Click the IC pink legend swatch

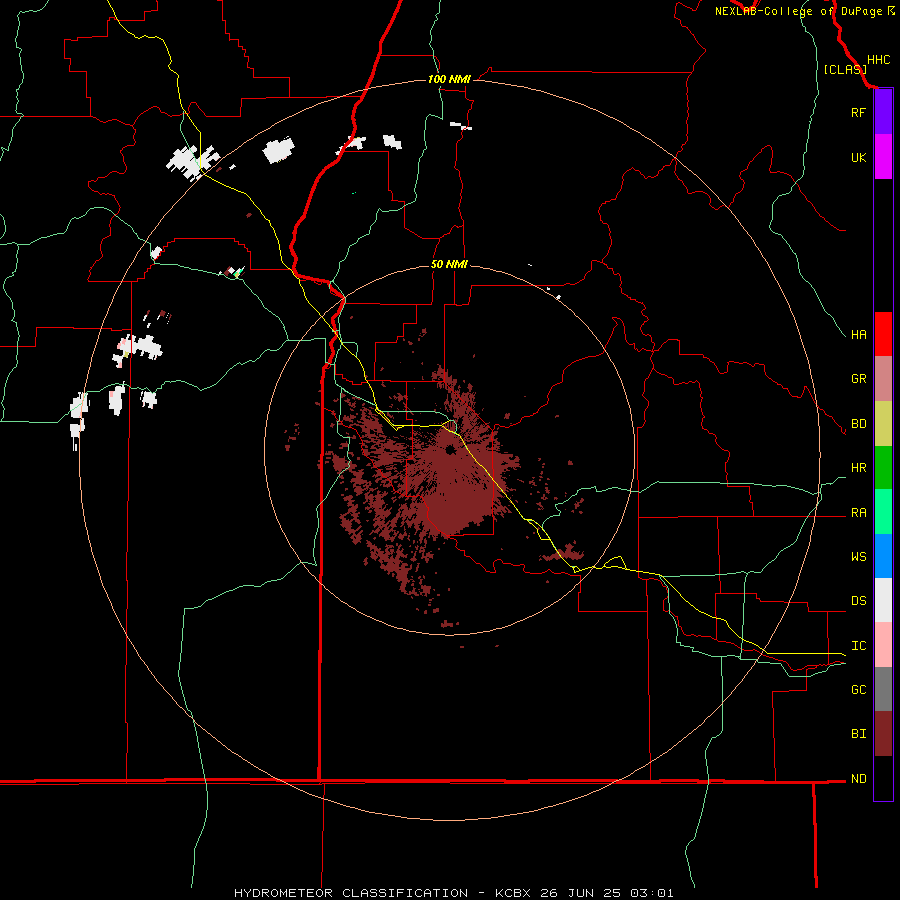(883, 645)
